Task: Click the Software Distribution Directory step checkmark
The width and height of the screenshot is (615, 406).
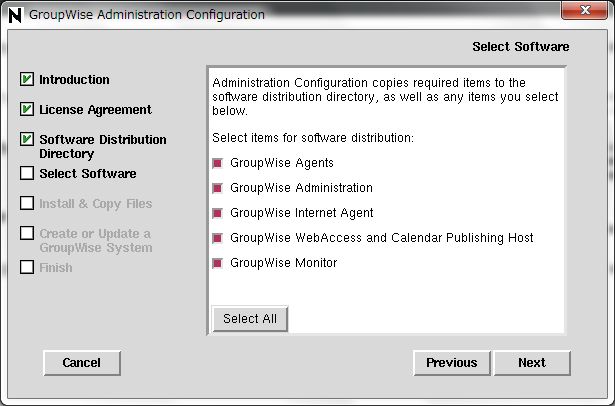Action: (27, 139)
